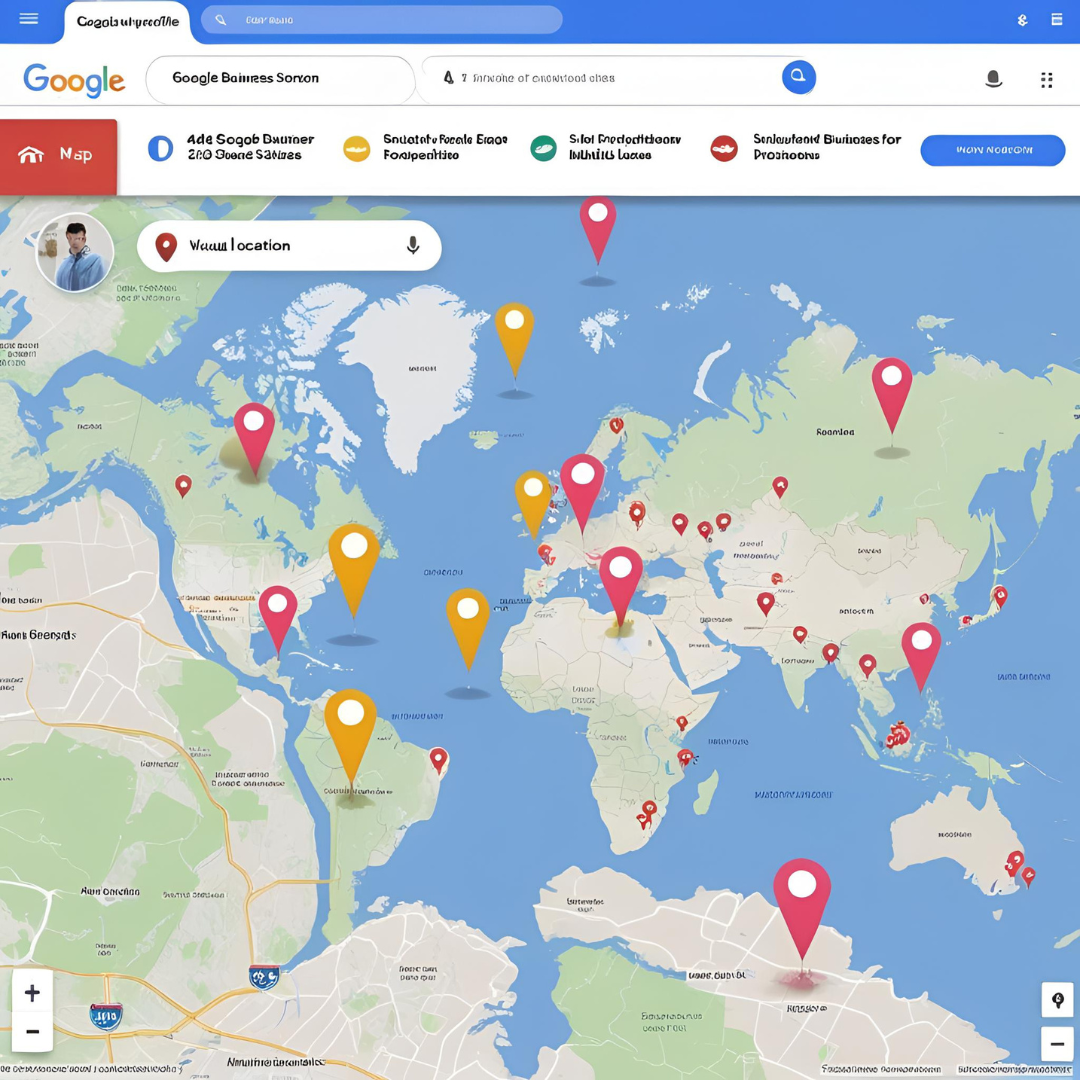The width and height of the screenshot is (1080, 1080).
Task: Click the tab bar search field
Action: [x=382, y=20]
